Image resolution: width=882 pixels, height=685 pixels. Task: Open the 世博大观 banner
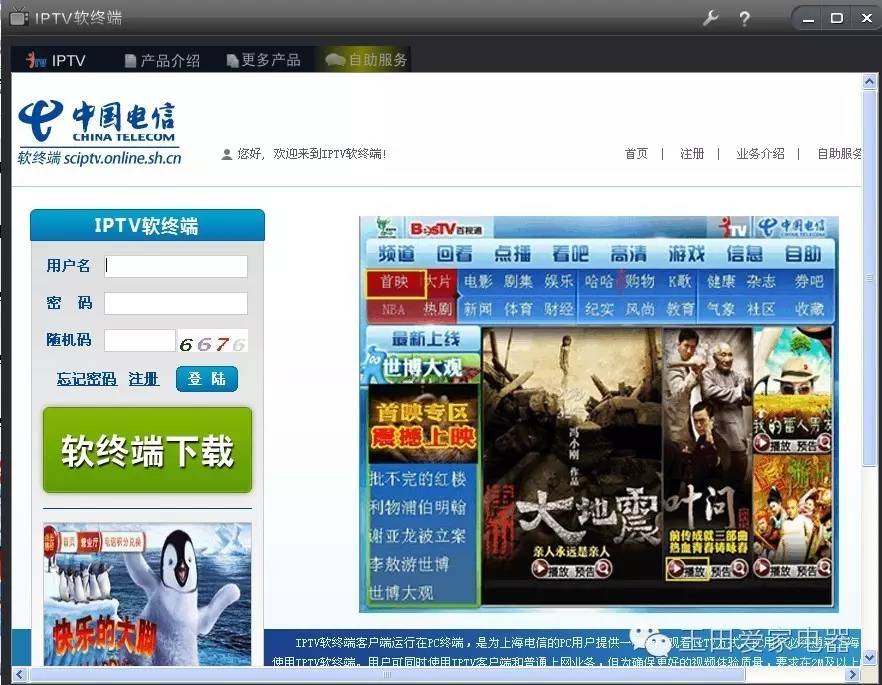(x=422, y=368)
